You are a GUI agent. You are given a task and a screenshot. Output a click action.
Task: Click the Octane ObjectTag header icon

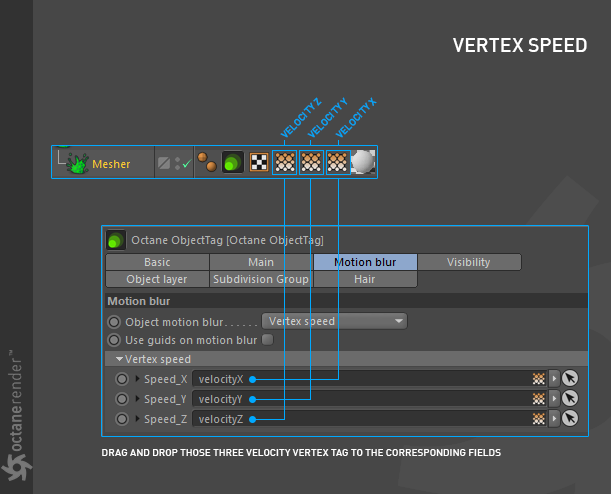pyautogui.click(x=116, y=240)
